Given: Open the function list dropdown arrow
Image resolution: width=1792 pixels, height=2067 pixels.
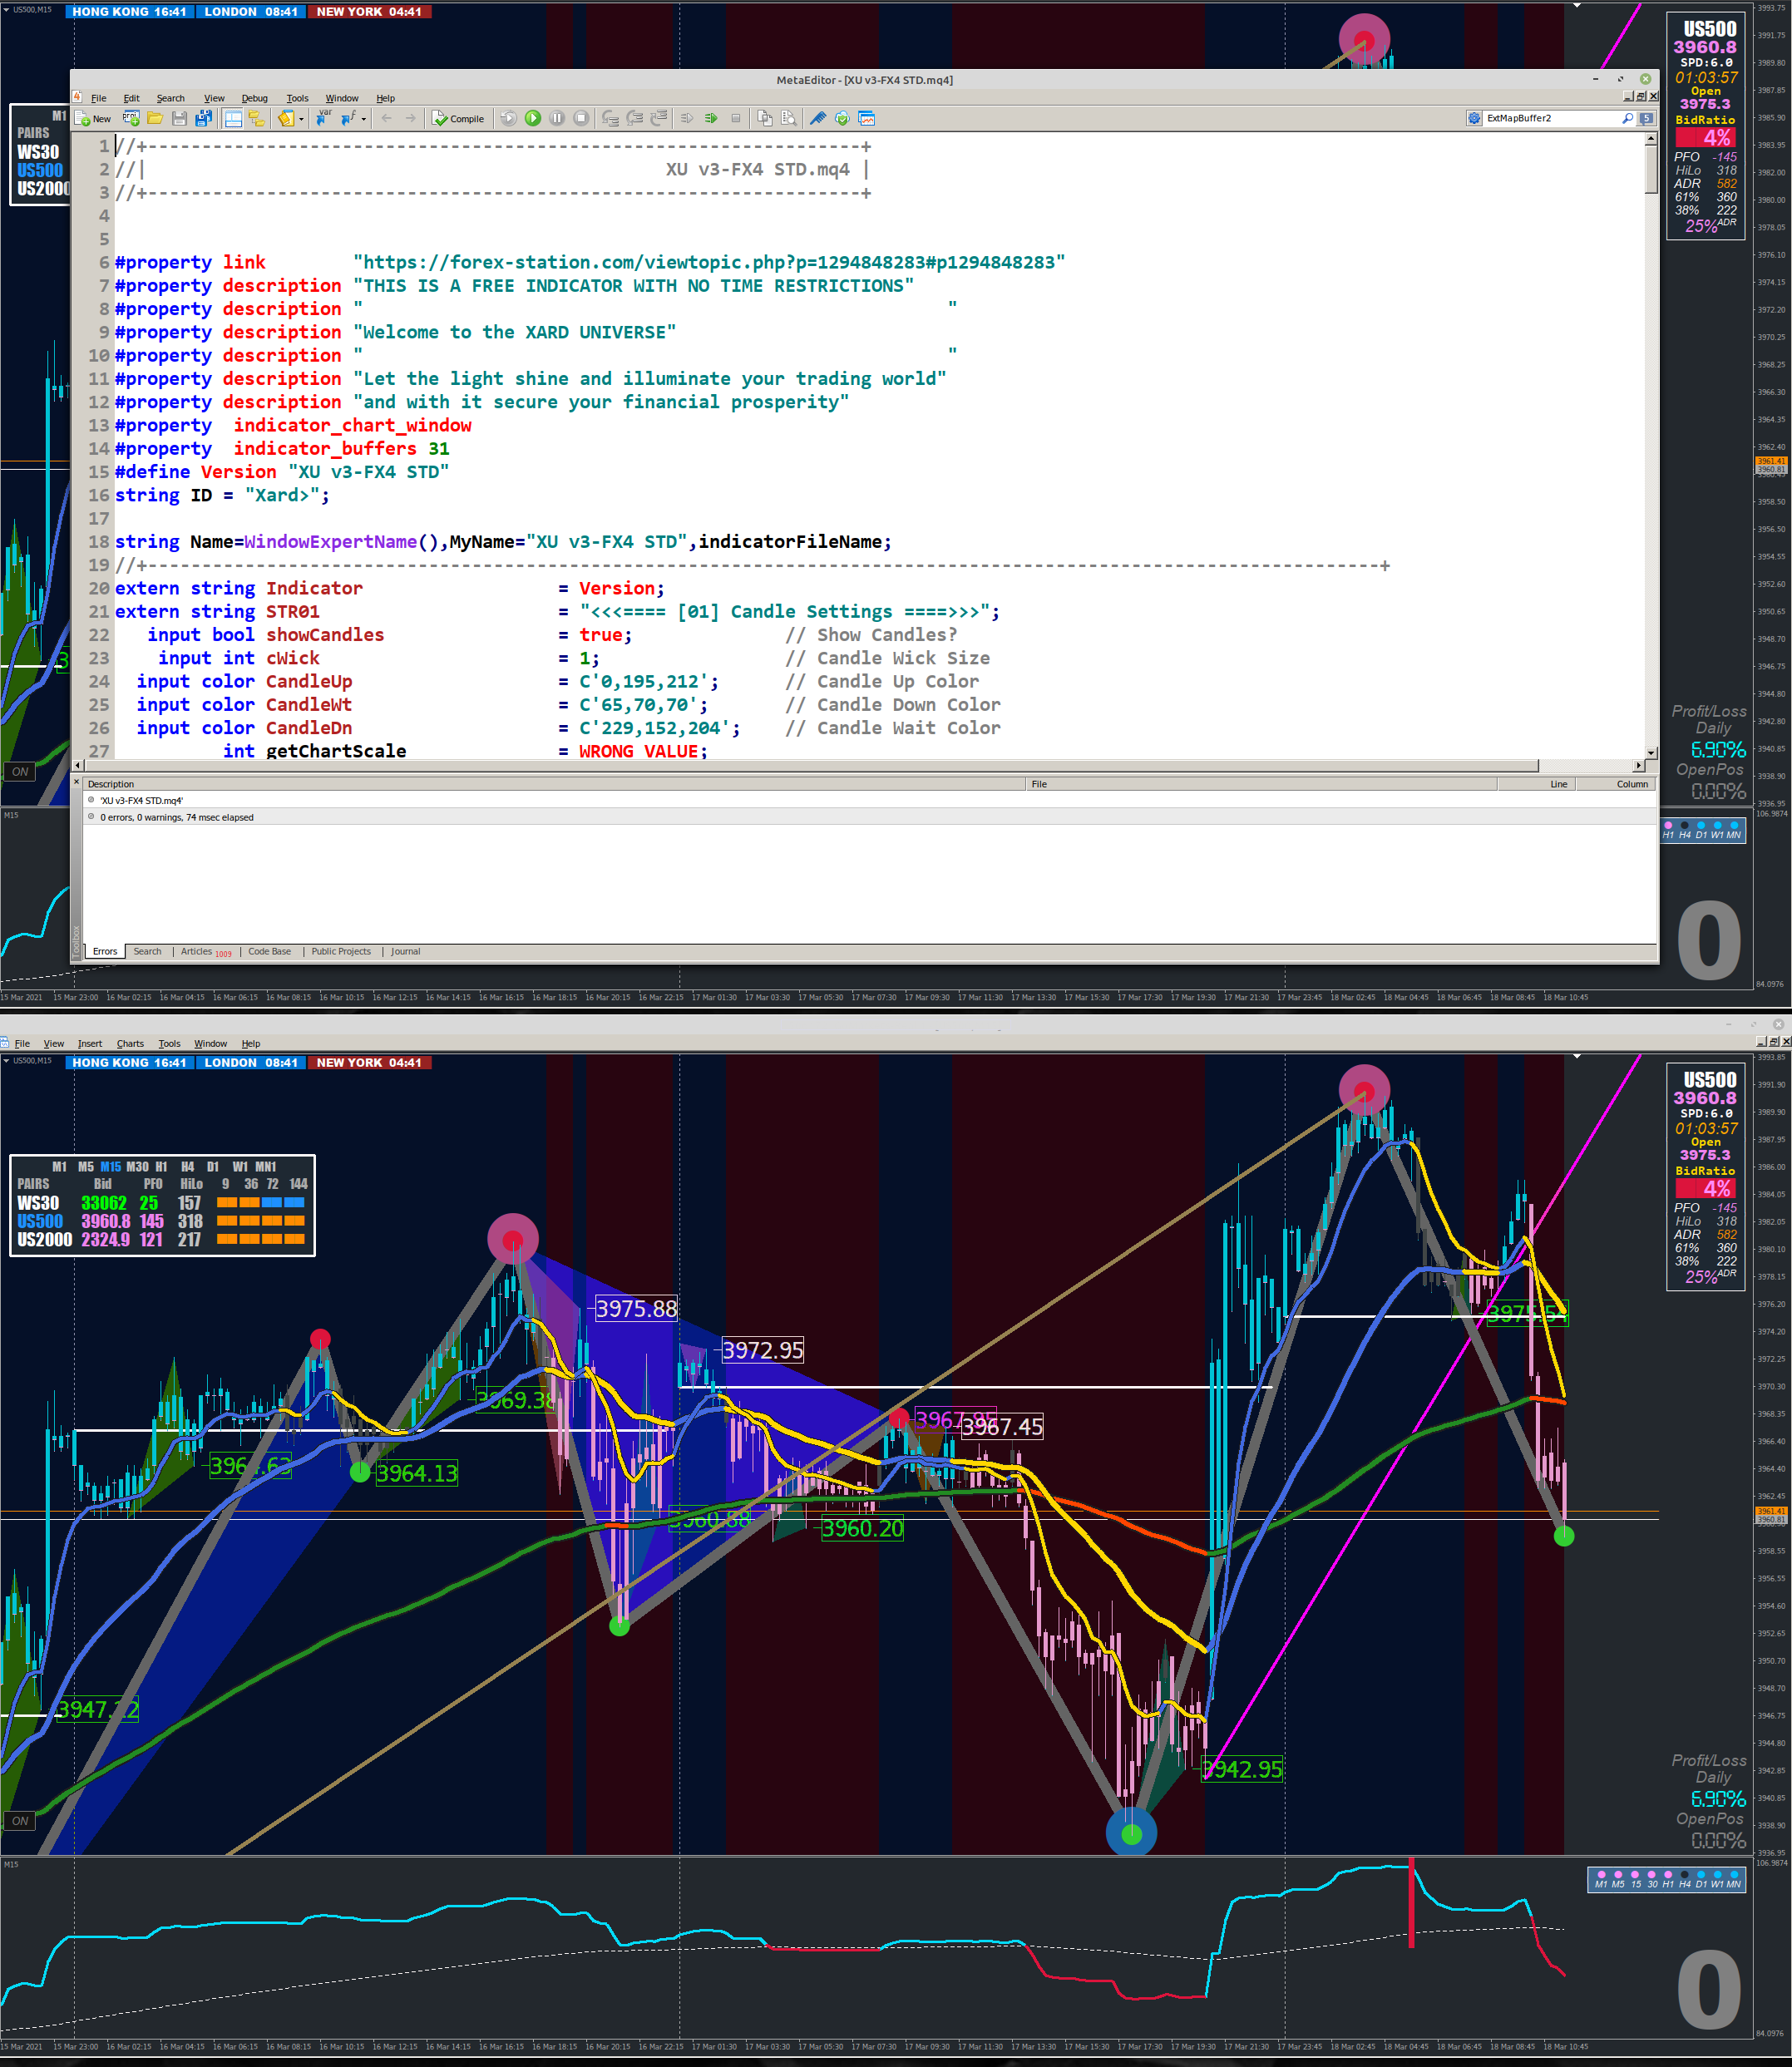Looking at the screenshot, I should tap(364, 119).
